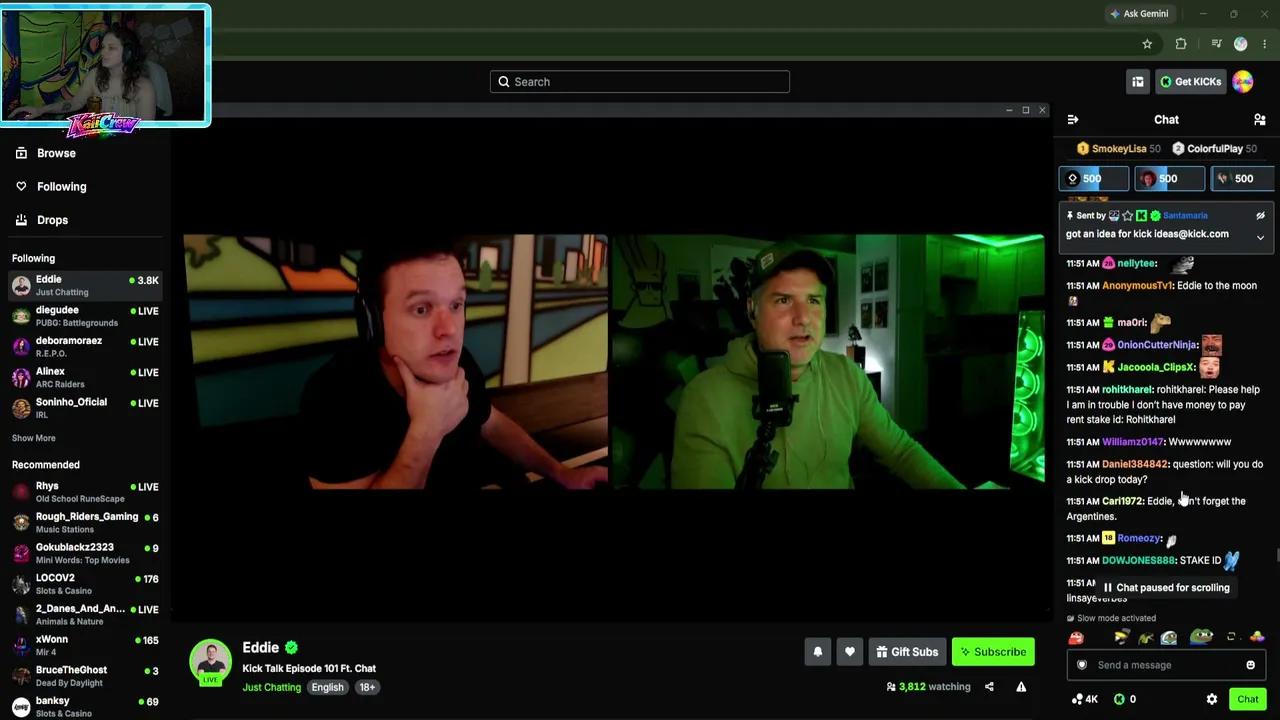This screenshot has height=720, width=1280.
Task: Hide the pinned message with the eye-slash icon
Action: 1260,216
